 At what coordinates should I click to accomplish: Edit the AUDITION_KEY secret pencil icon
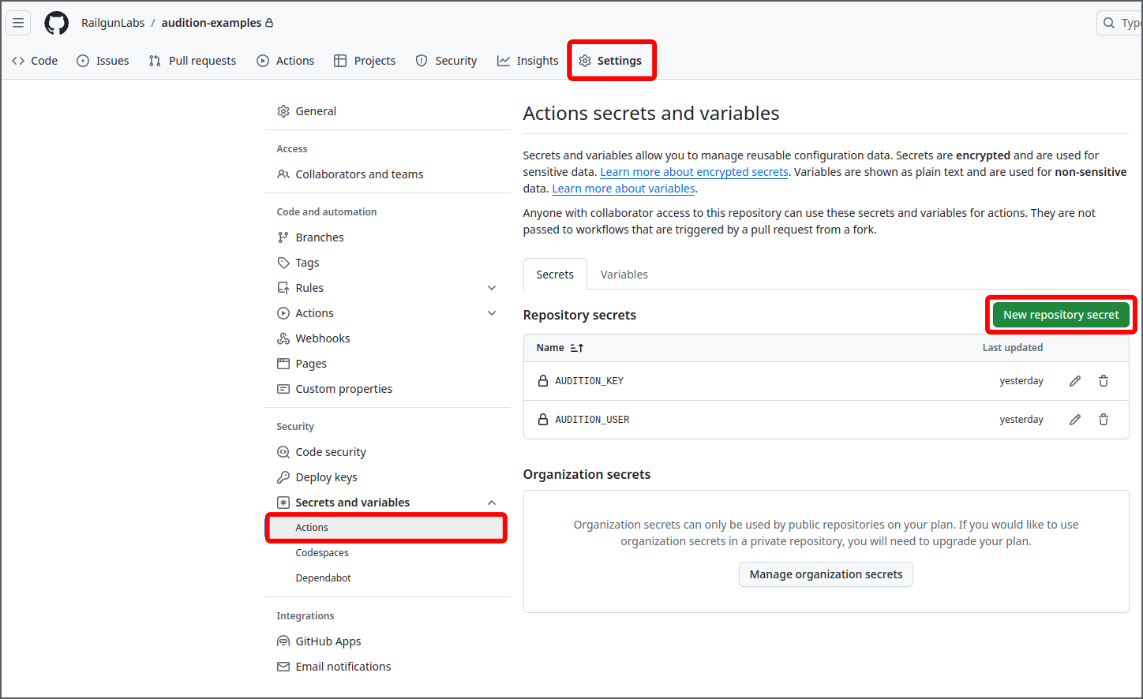(1075, 381)
